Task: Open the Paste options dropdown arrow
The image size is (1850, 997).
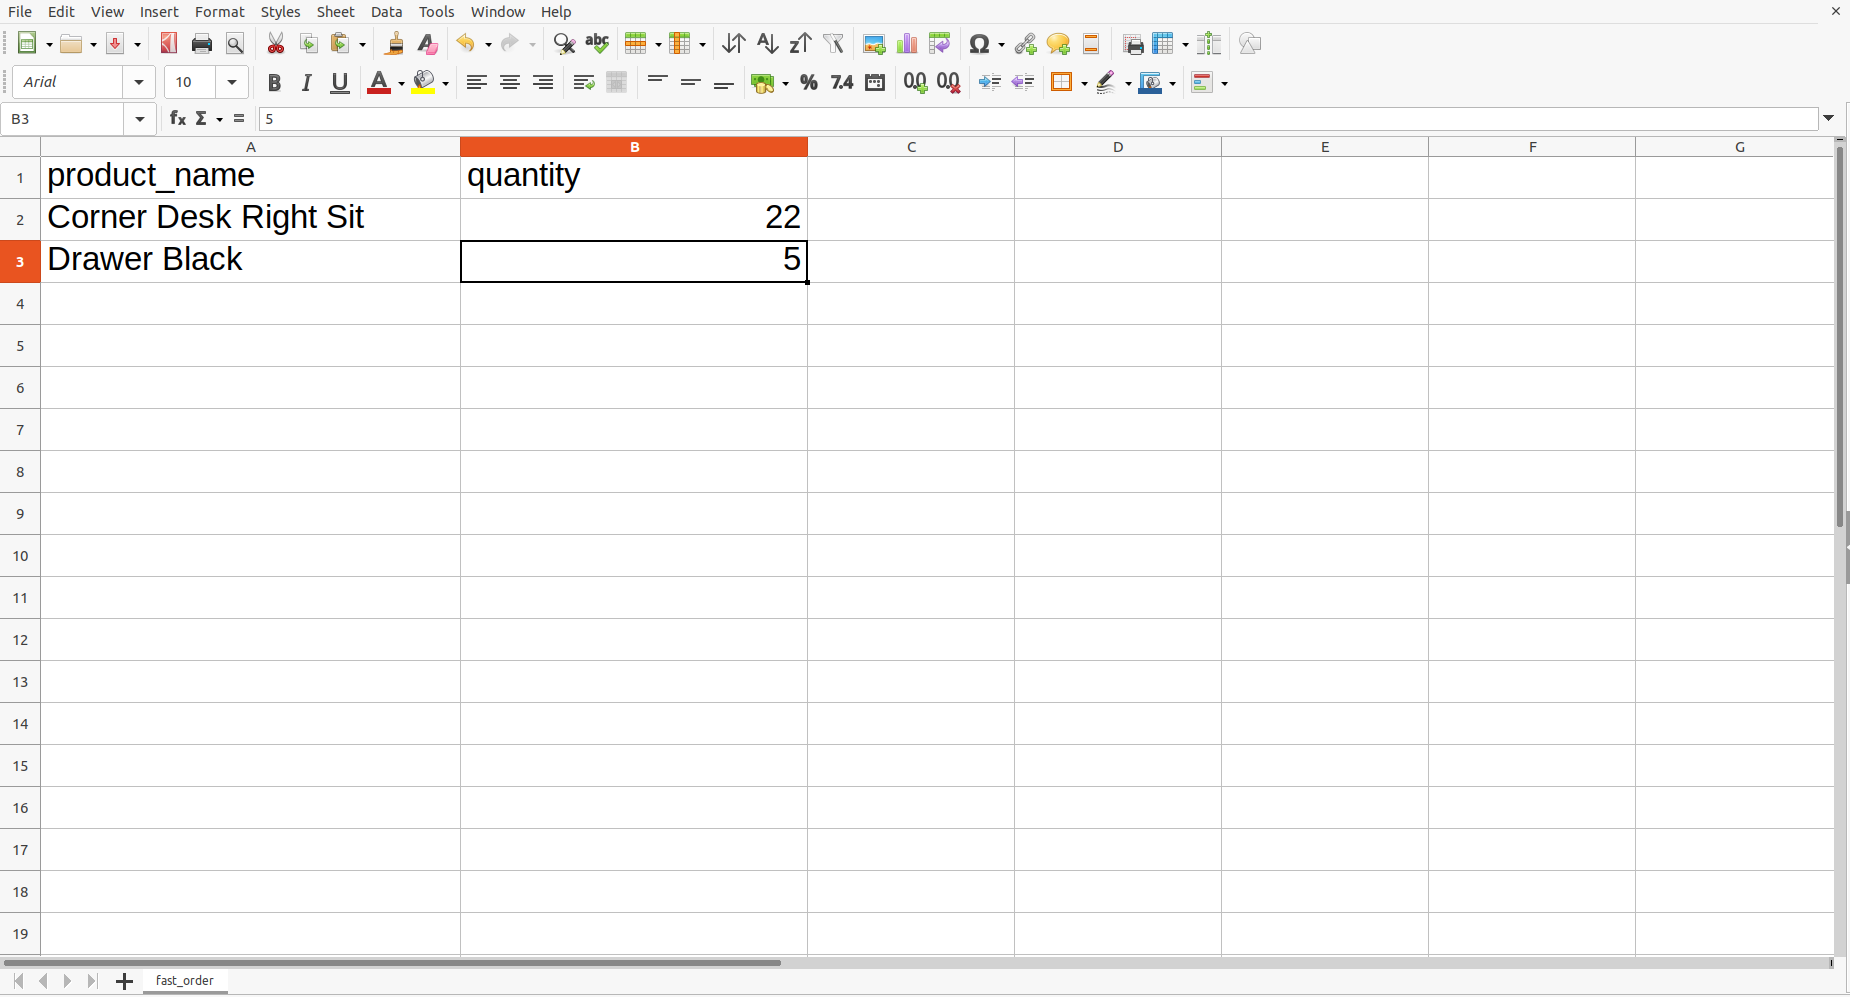Action: pos(363,44)
